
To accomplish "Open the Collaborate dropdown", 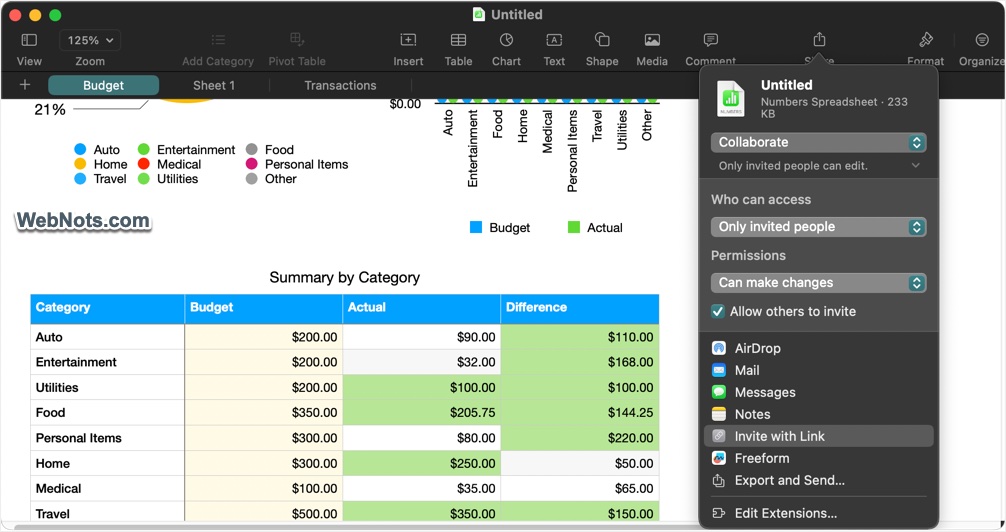I will [x=819, y=142].
